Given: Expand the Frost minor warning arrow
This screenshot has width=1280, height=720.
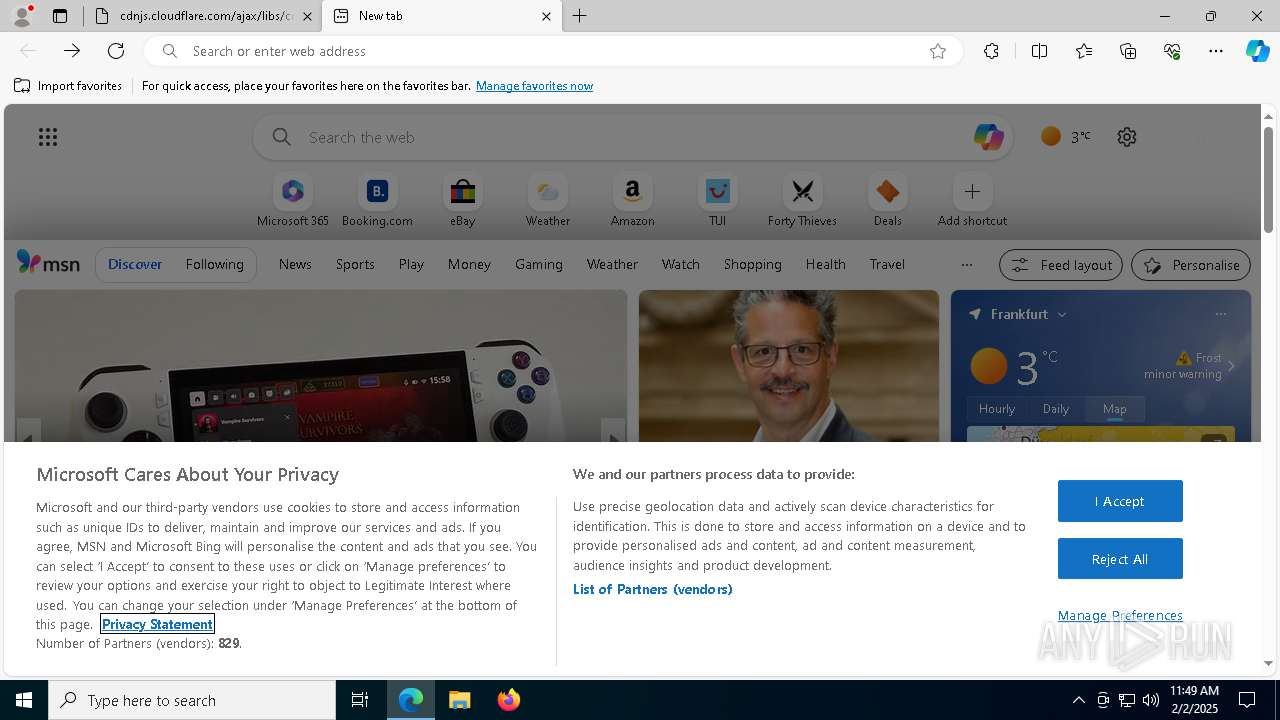Looking at the screenshot, I should [x=1231, y=366].
